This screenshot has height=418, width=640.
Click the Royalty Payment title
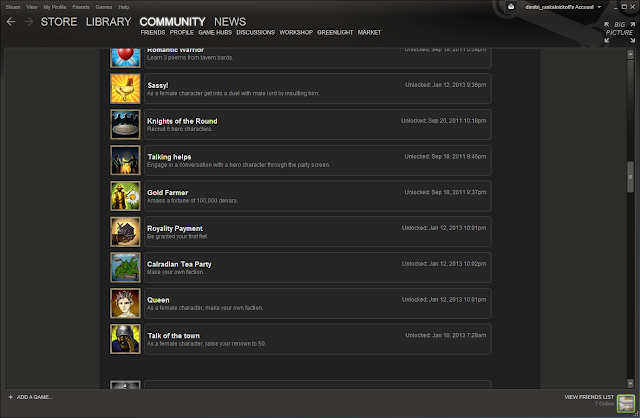(175, 228)
